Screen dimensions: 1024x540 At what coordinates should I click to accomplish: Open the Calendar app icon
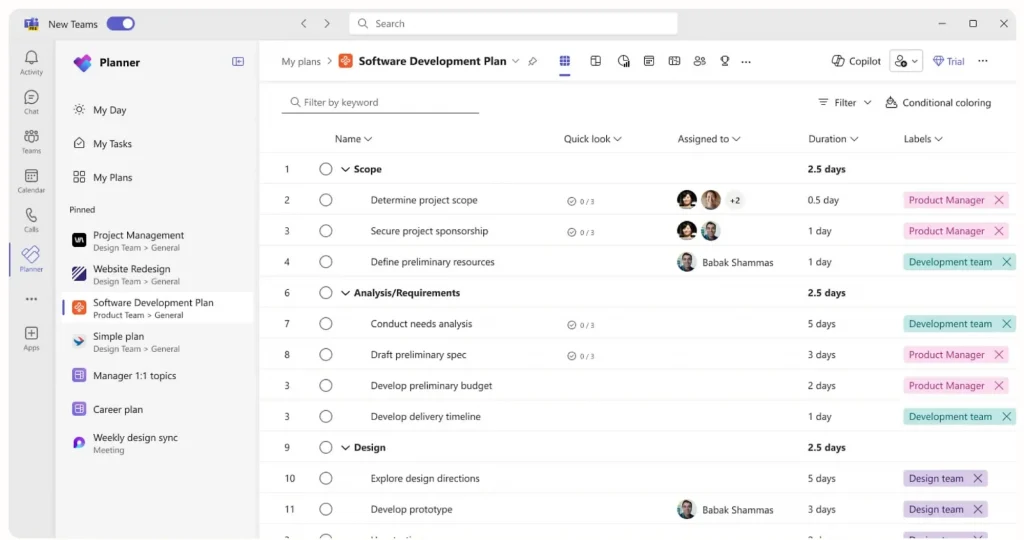[x=31, y=180]
